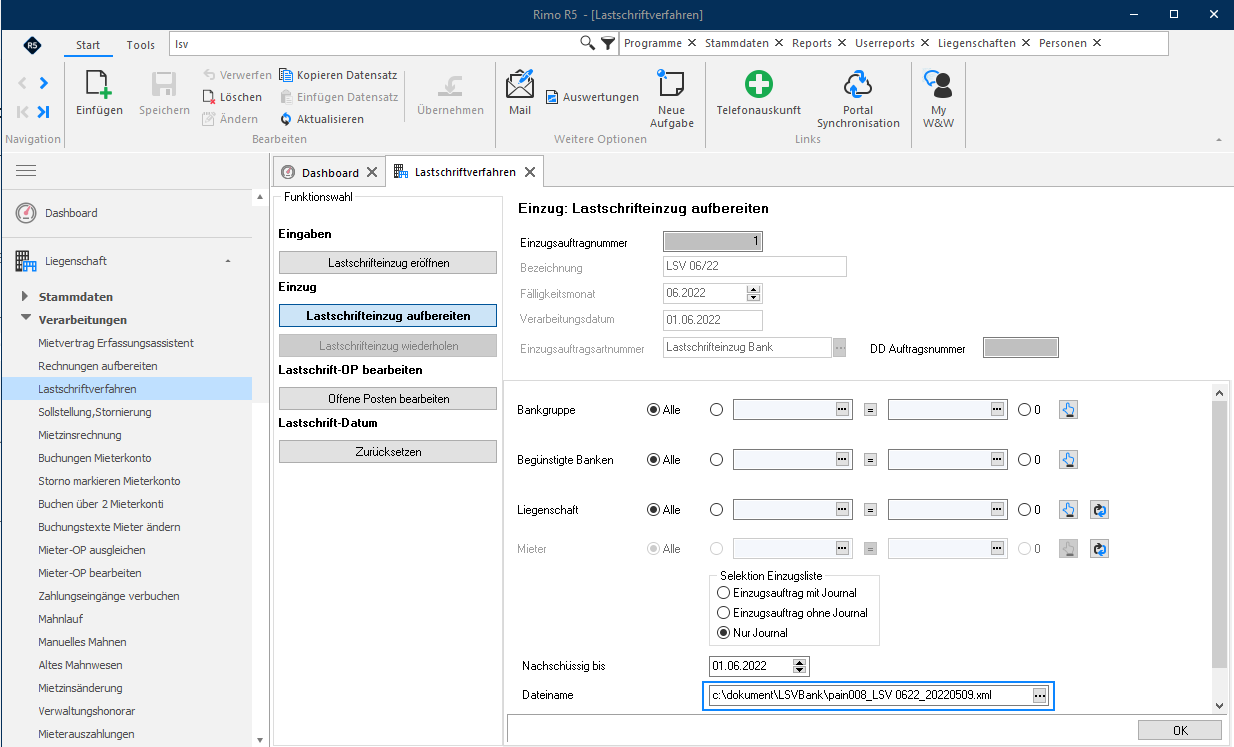This screenshot has height=747, width=1234.
Task: Open My W&W
Action: [x=938, y=98]
